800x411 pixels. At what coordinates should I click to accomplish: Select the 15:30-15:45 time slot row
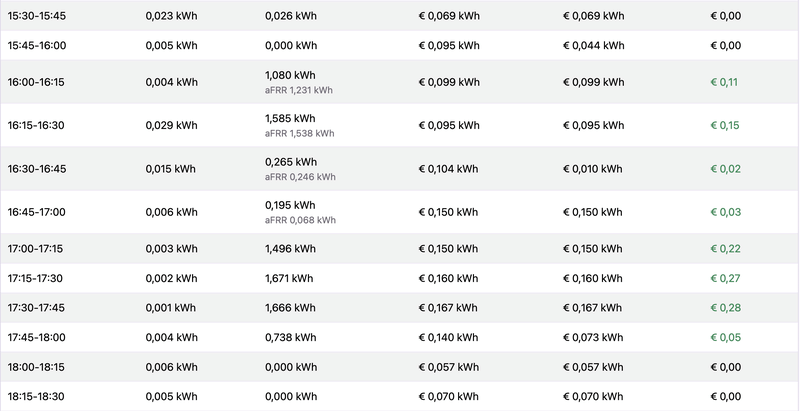pos(400,16)
